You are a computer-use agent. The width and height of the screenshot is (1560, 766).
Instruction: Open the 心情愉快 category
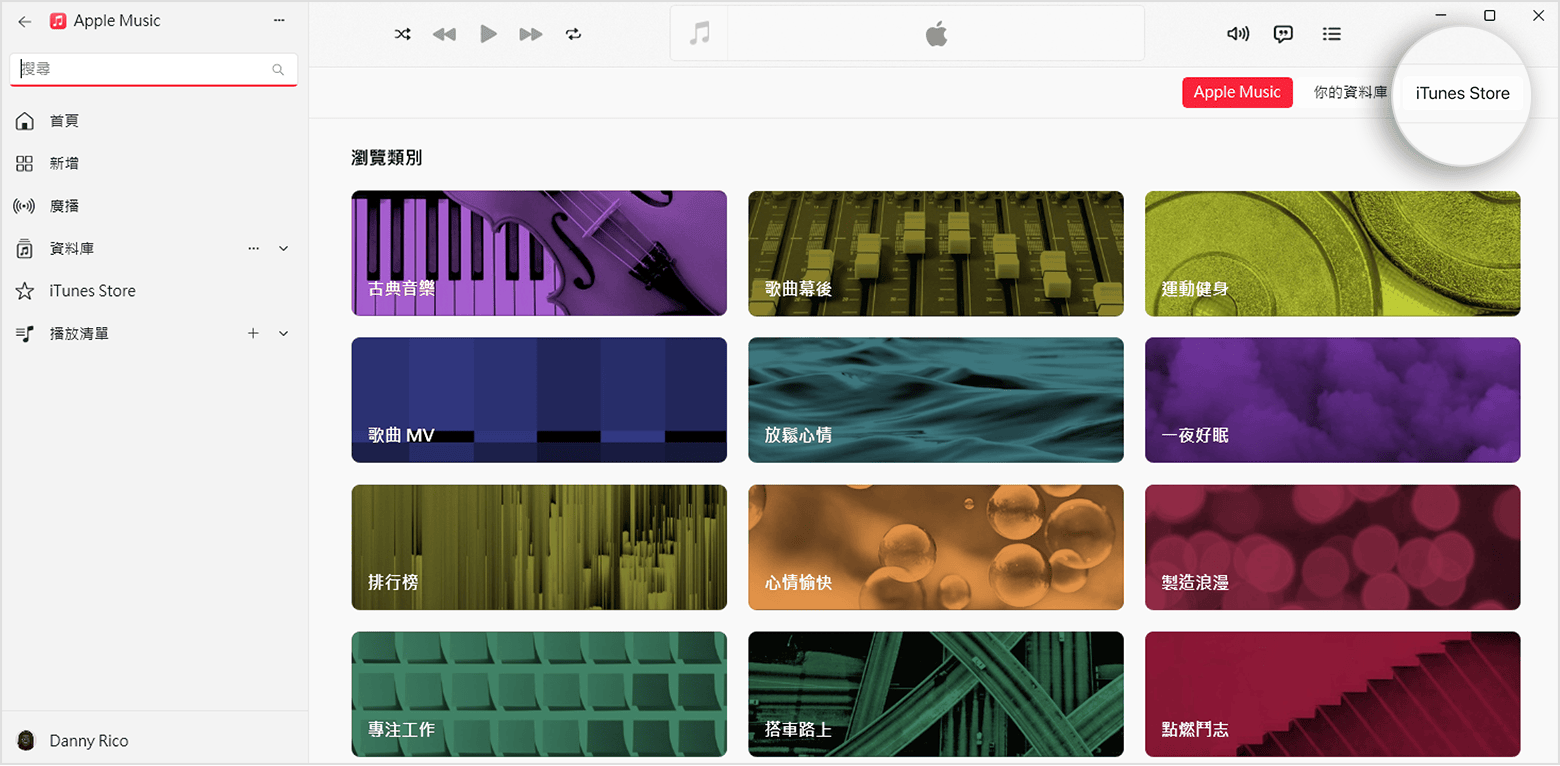click(936, 547)
